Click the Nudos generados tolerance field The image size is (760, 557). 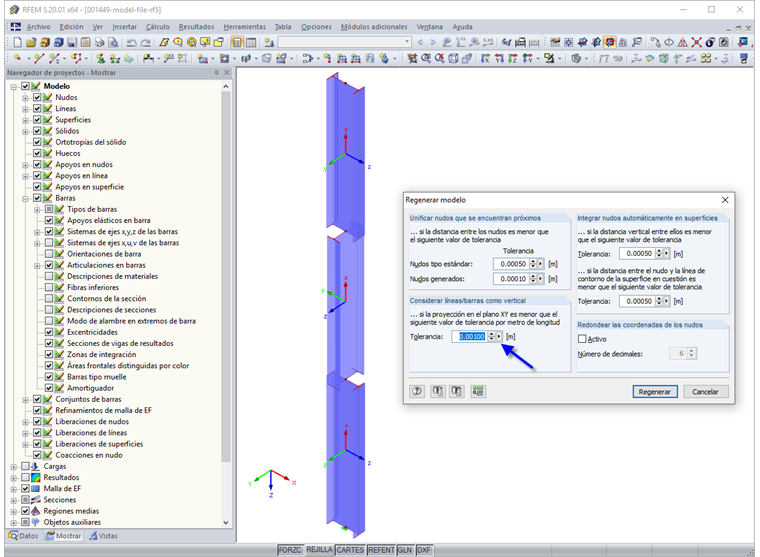tap(513, 279)
